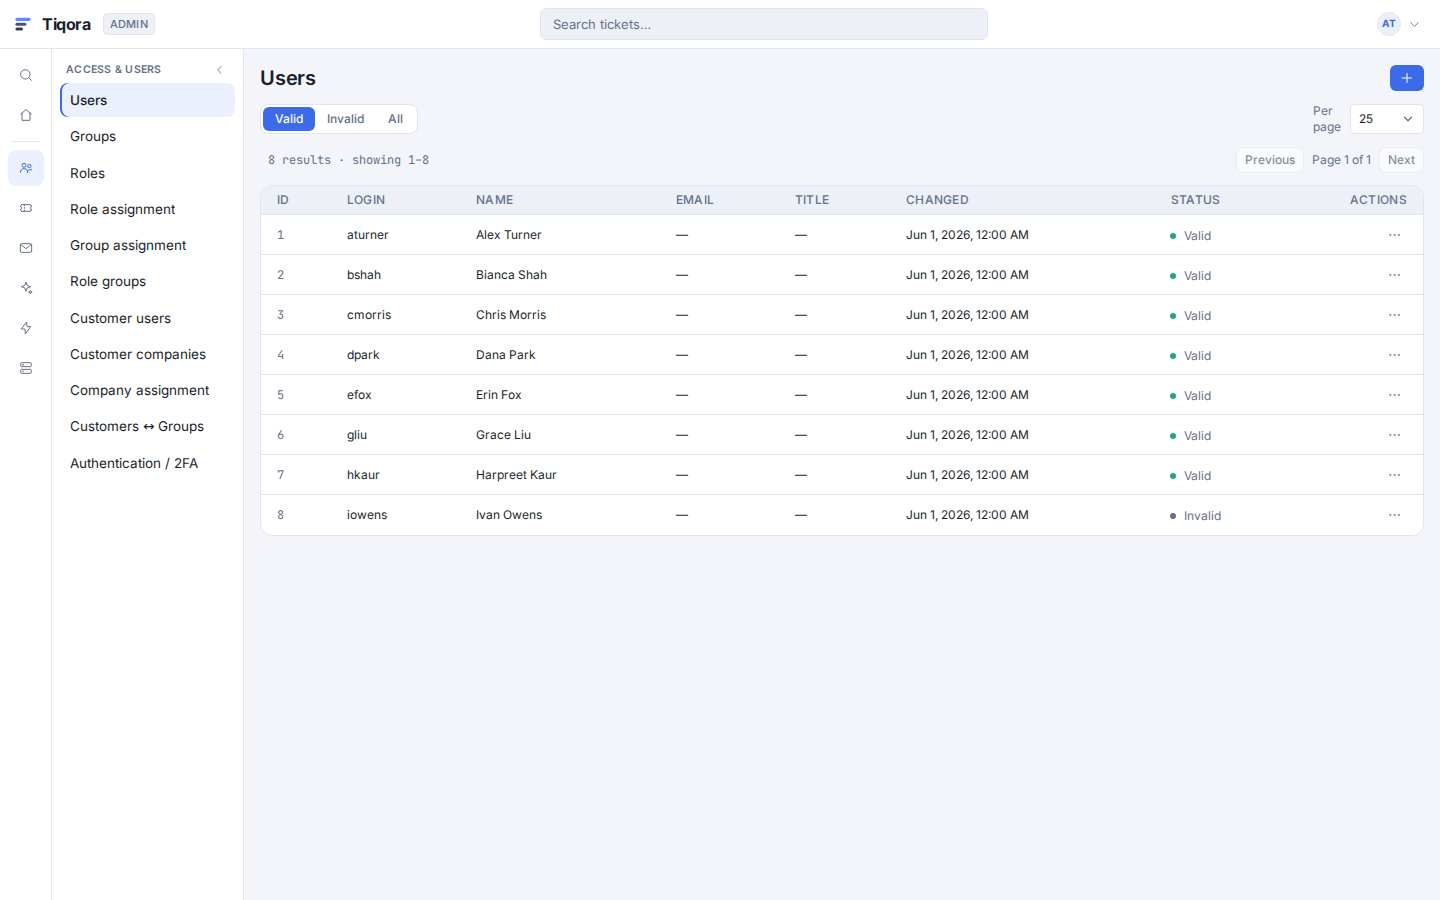Viewport: 1440px width, 900px height.
Task: Open actions menu for hkaur row
Action: point(1394,475)
